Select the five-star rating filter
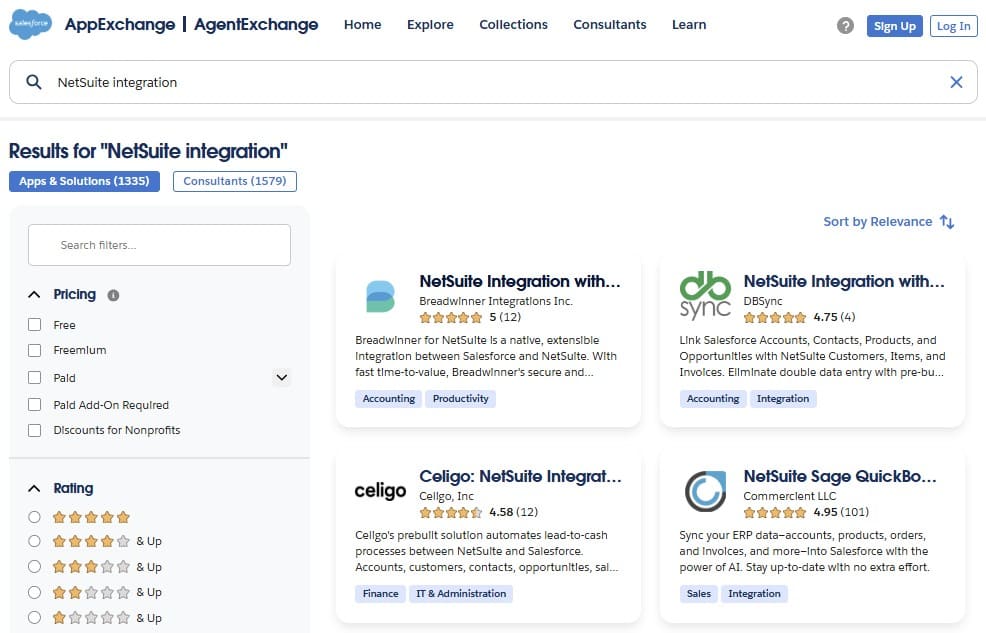 [x=34, y=517]
